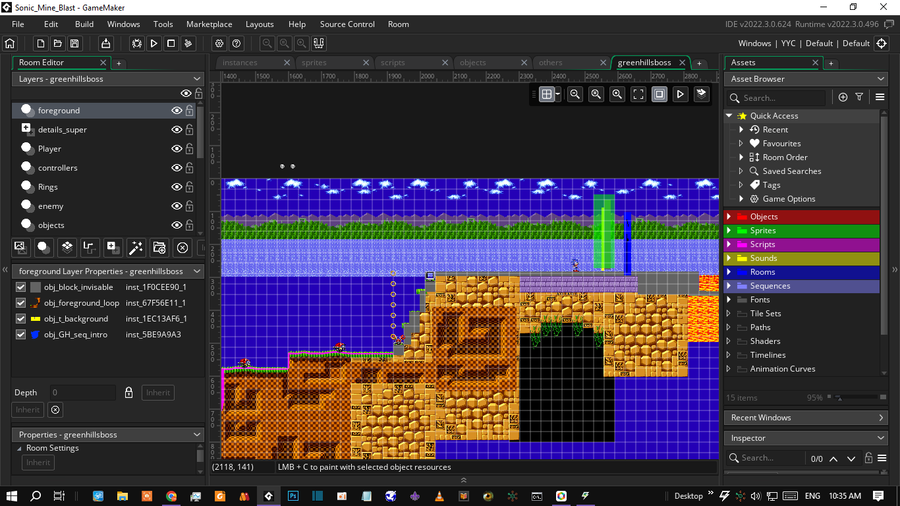Click the Inherit button under Room Settings
The height and width of the screenshot is (506, 900).
pyautogui.click(x=38, y=462)
